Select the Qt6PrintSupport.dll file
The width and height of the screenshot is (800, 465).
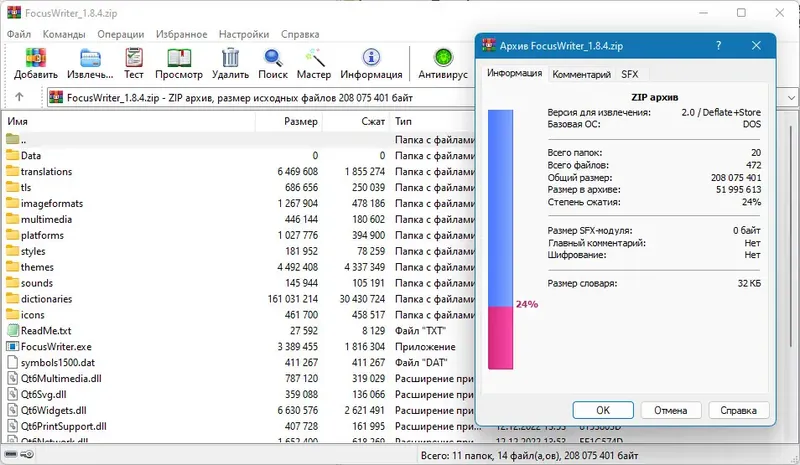coord(239,426)
